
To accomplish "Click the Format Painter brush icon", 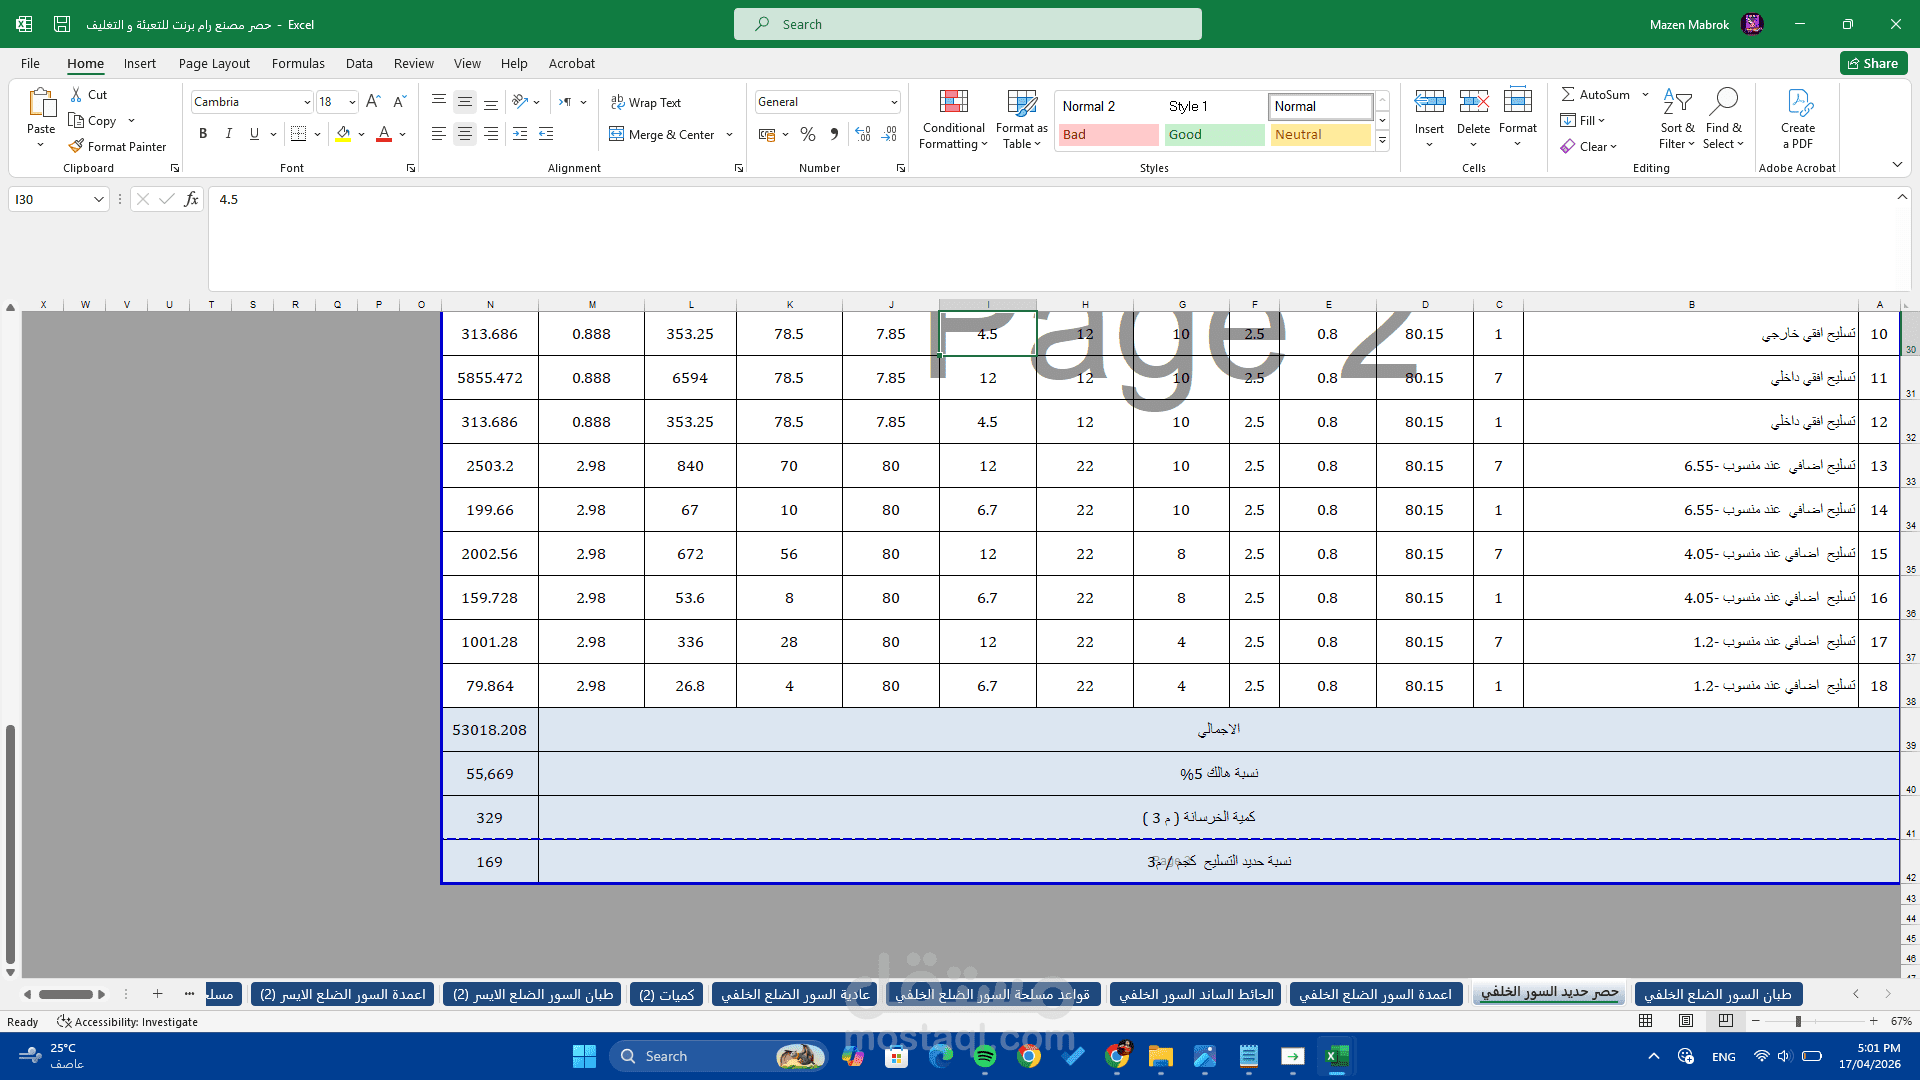I will point(76,146).
